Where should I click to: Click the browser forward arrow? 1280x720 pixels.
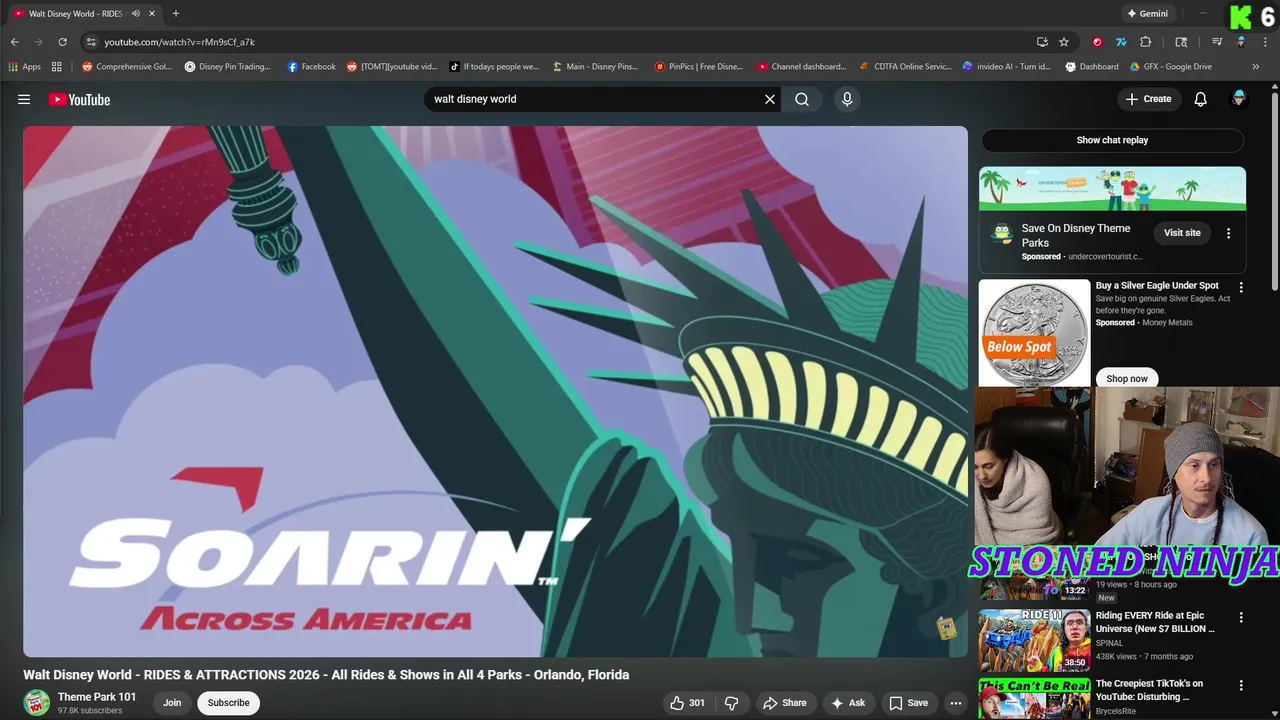pos(38,42)
